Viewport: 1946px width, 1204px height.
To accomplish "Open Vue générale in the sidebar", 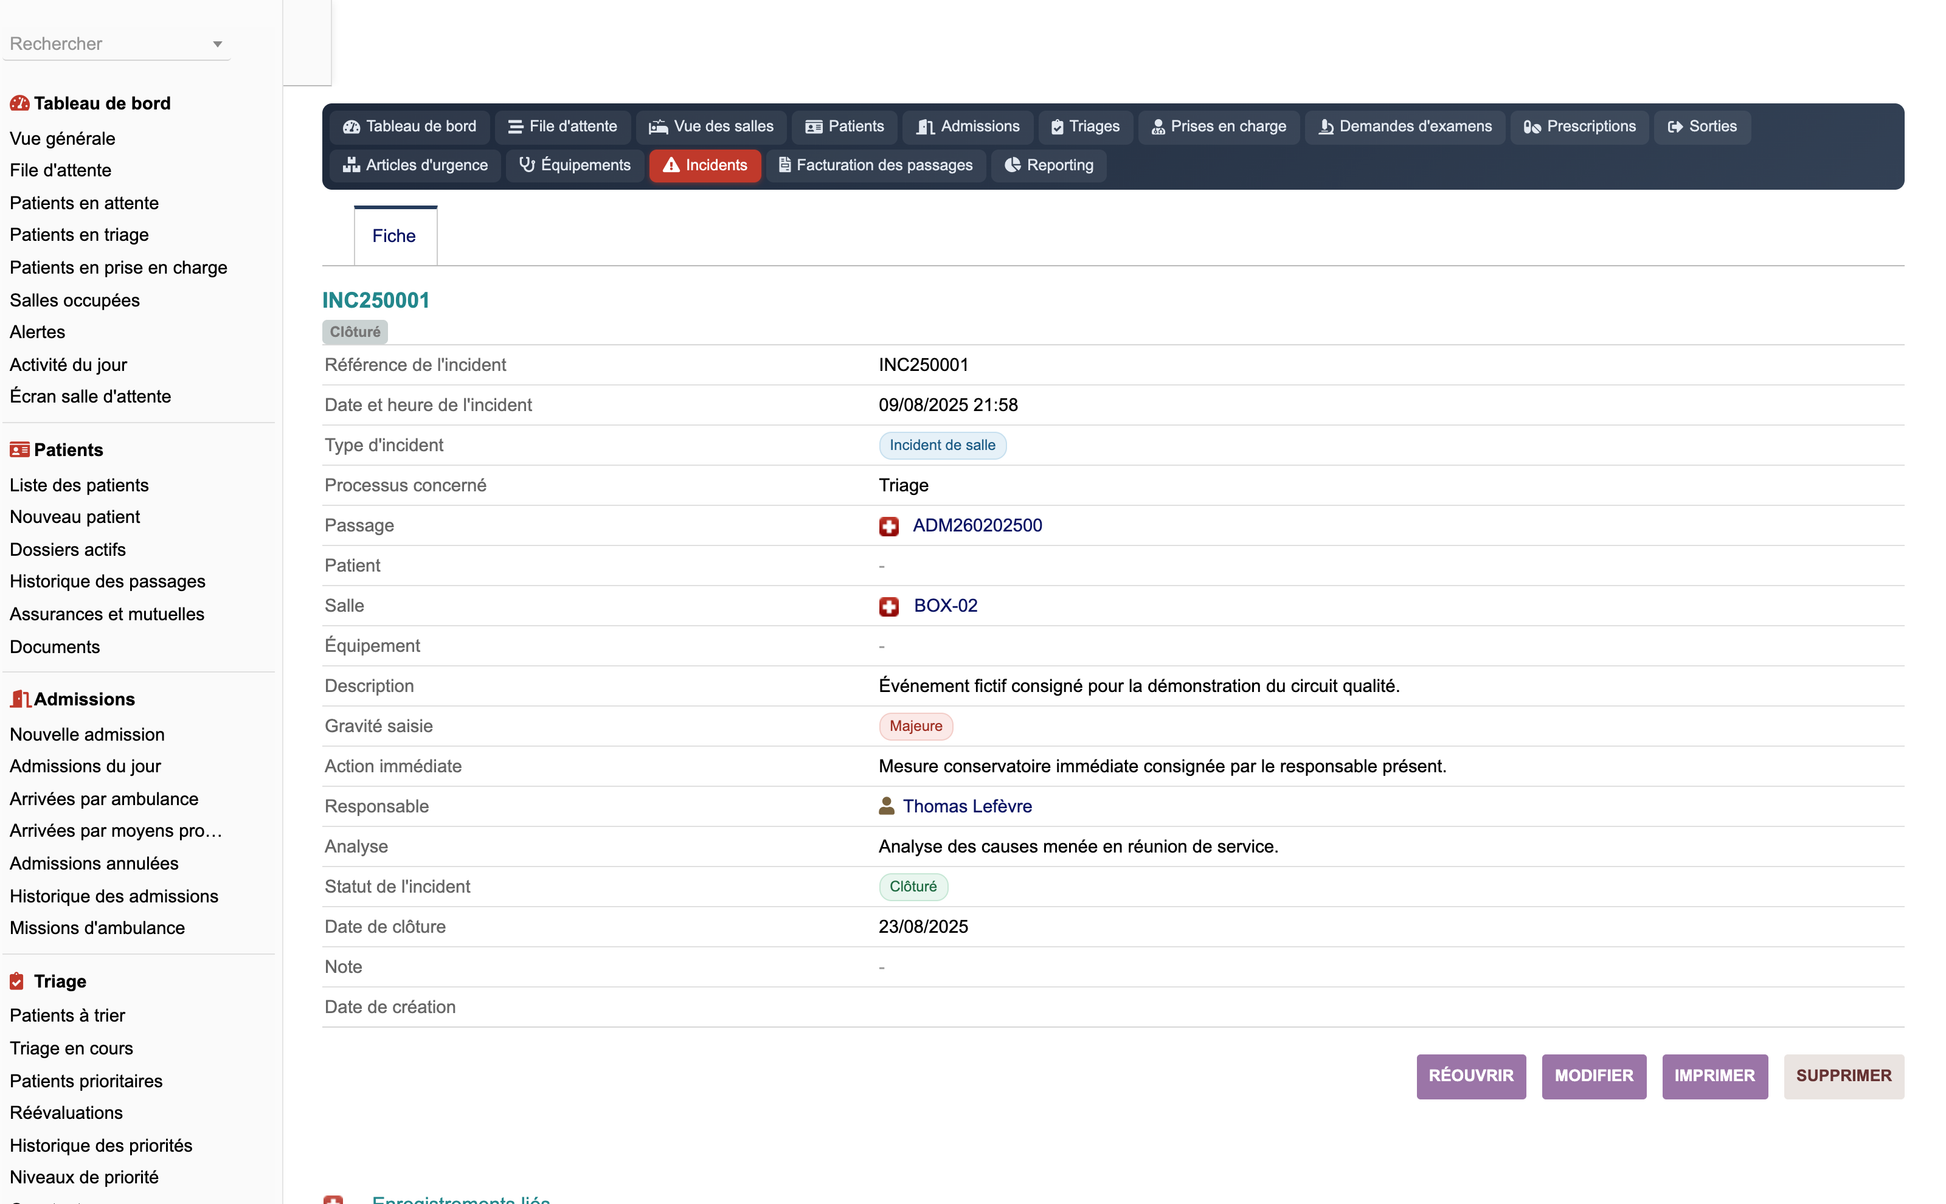I will (x=62, y=139).
